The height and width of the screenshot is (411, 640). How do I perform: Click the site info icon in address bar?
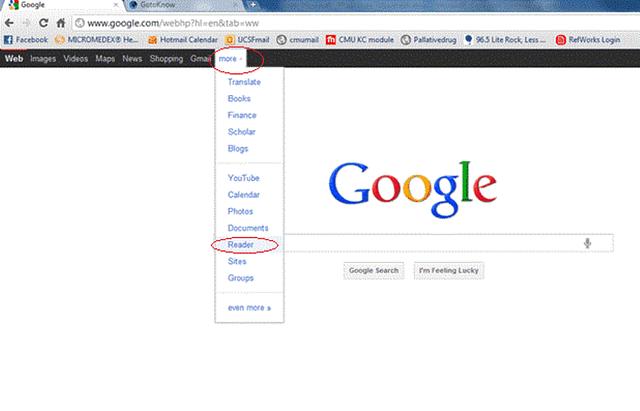click(x=80, y=23)
